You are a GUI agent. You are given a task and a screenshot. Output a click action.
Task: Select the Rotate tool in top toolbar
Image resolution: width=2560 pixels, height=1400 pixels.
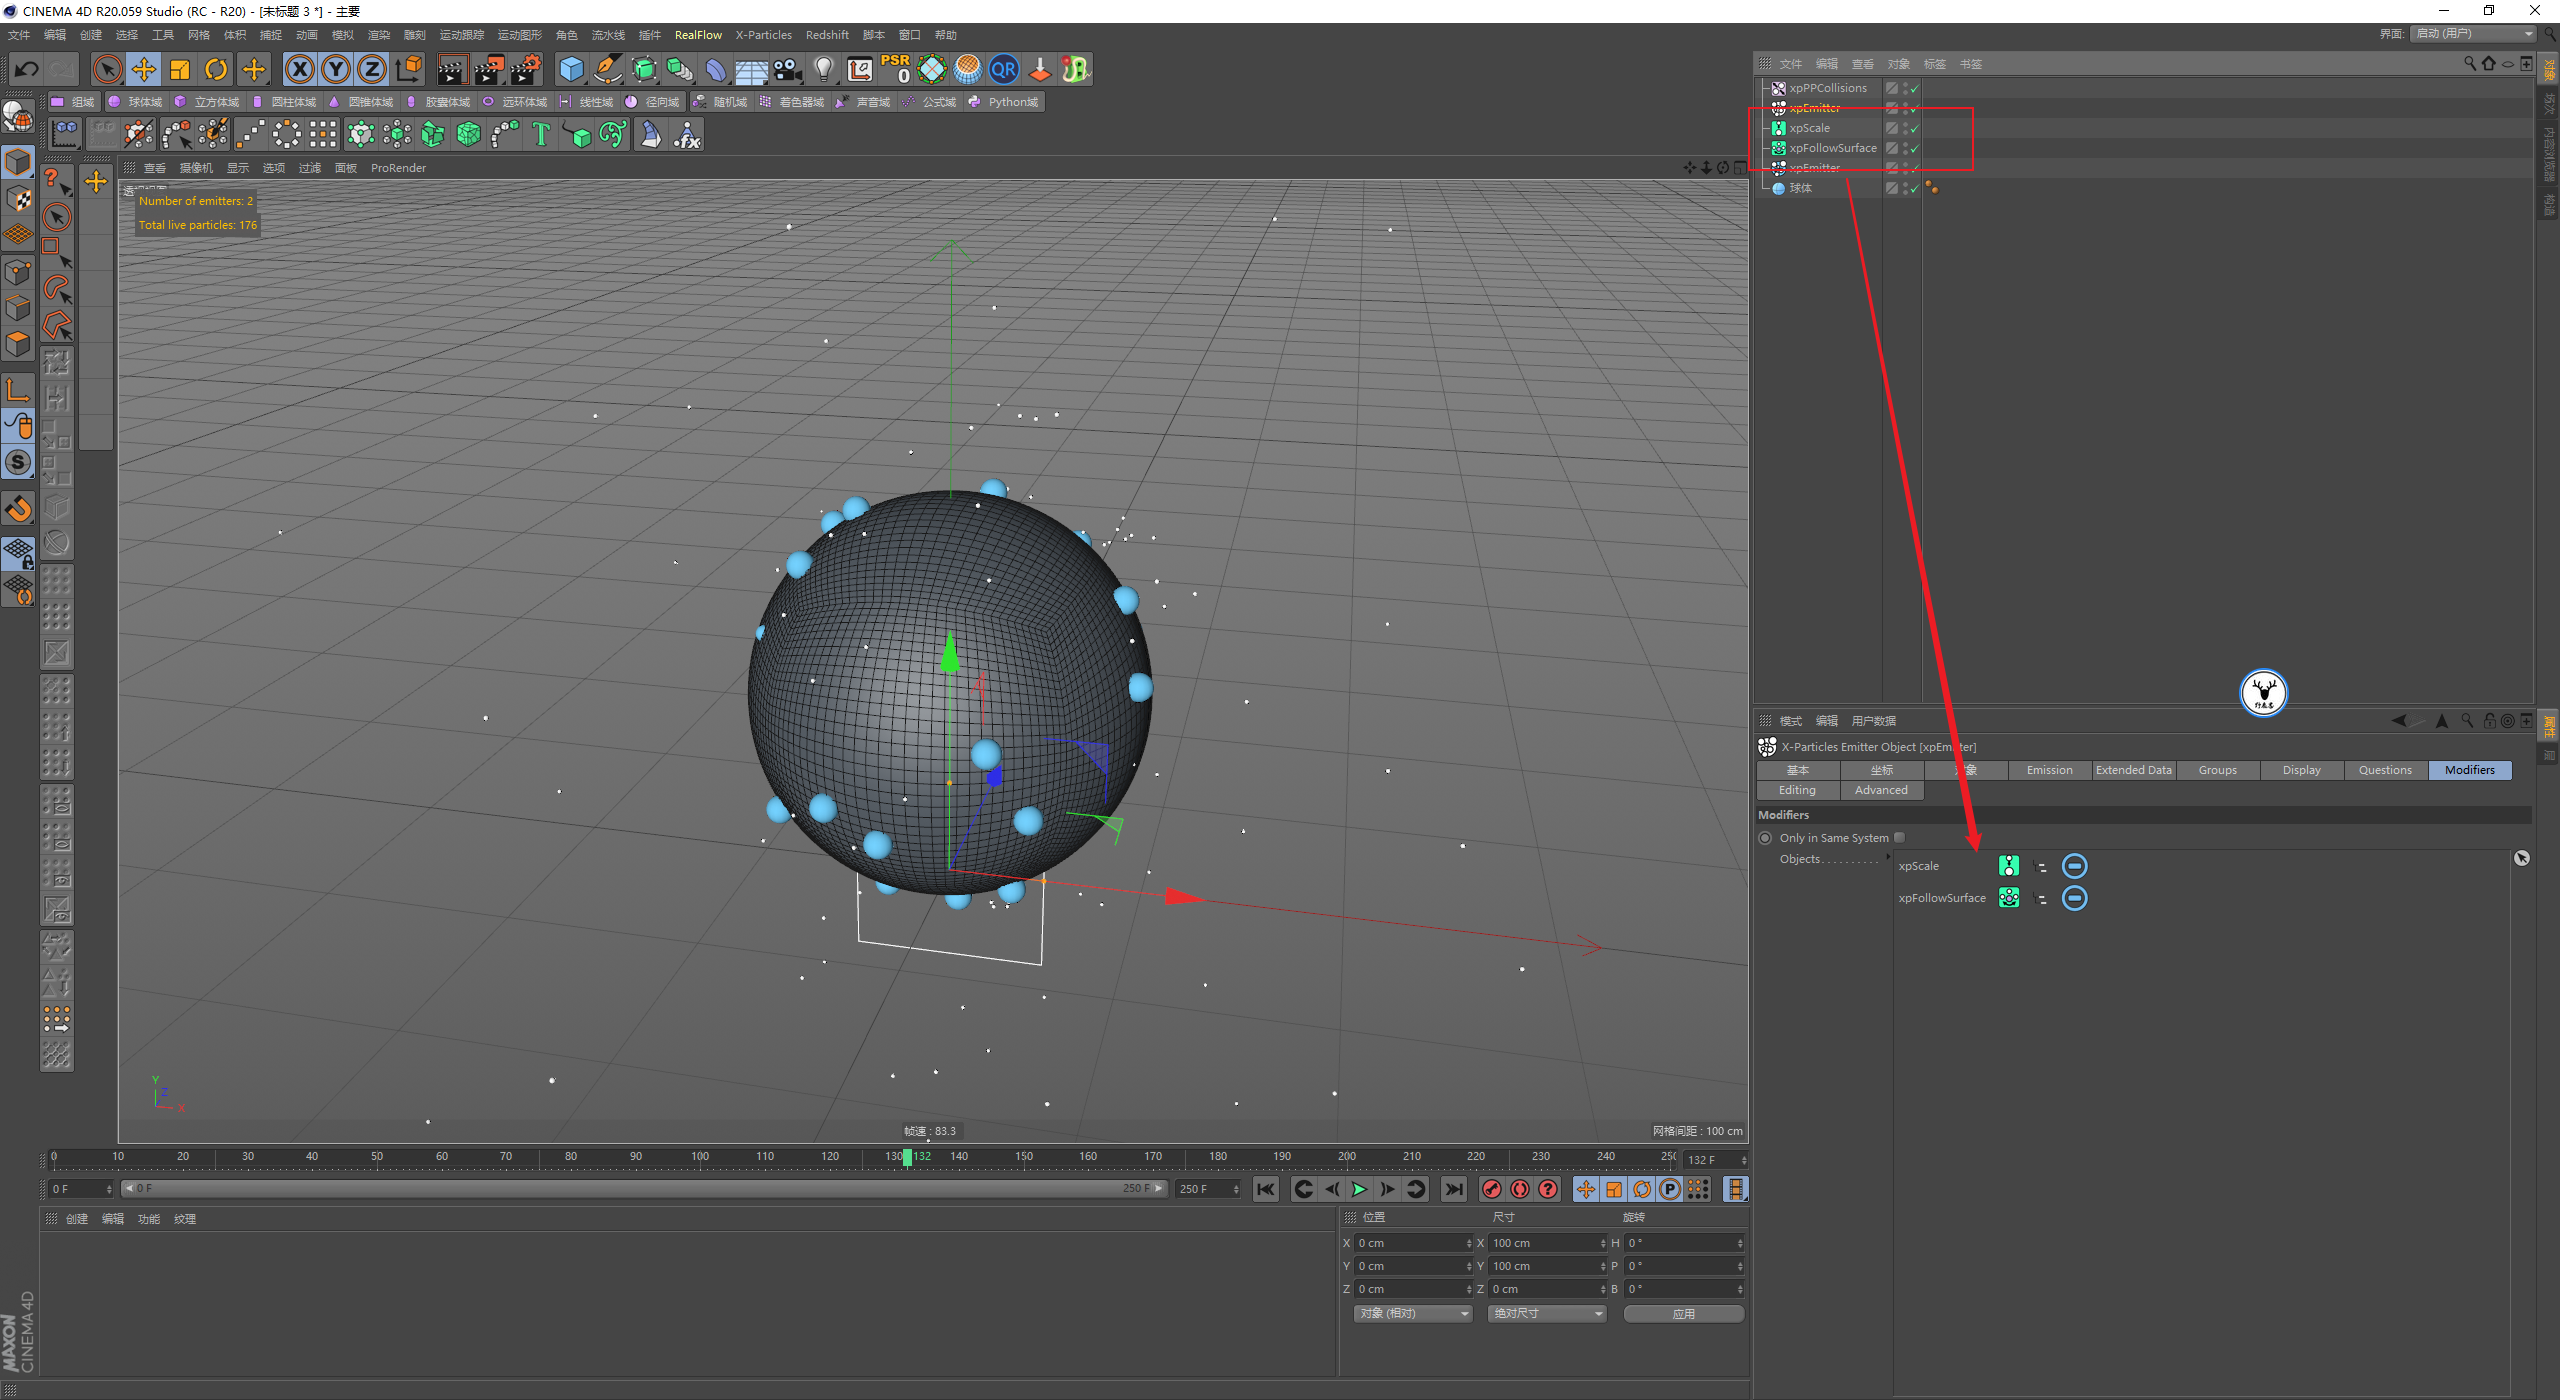click(216, 69)
